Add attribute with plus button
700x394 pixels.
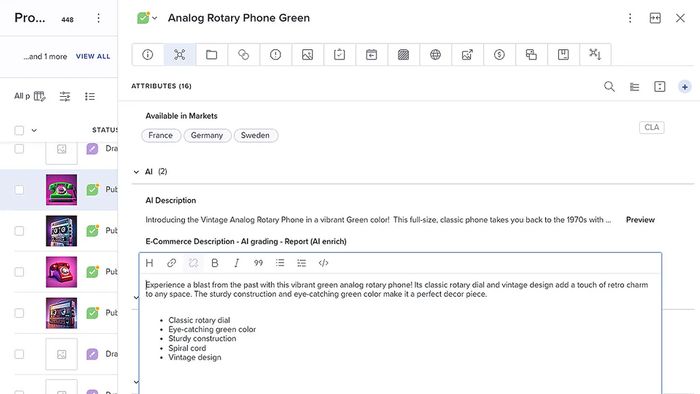[x=684, y=87]
